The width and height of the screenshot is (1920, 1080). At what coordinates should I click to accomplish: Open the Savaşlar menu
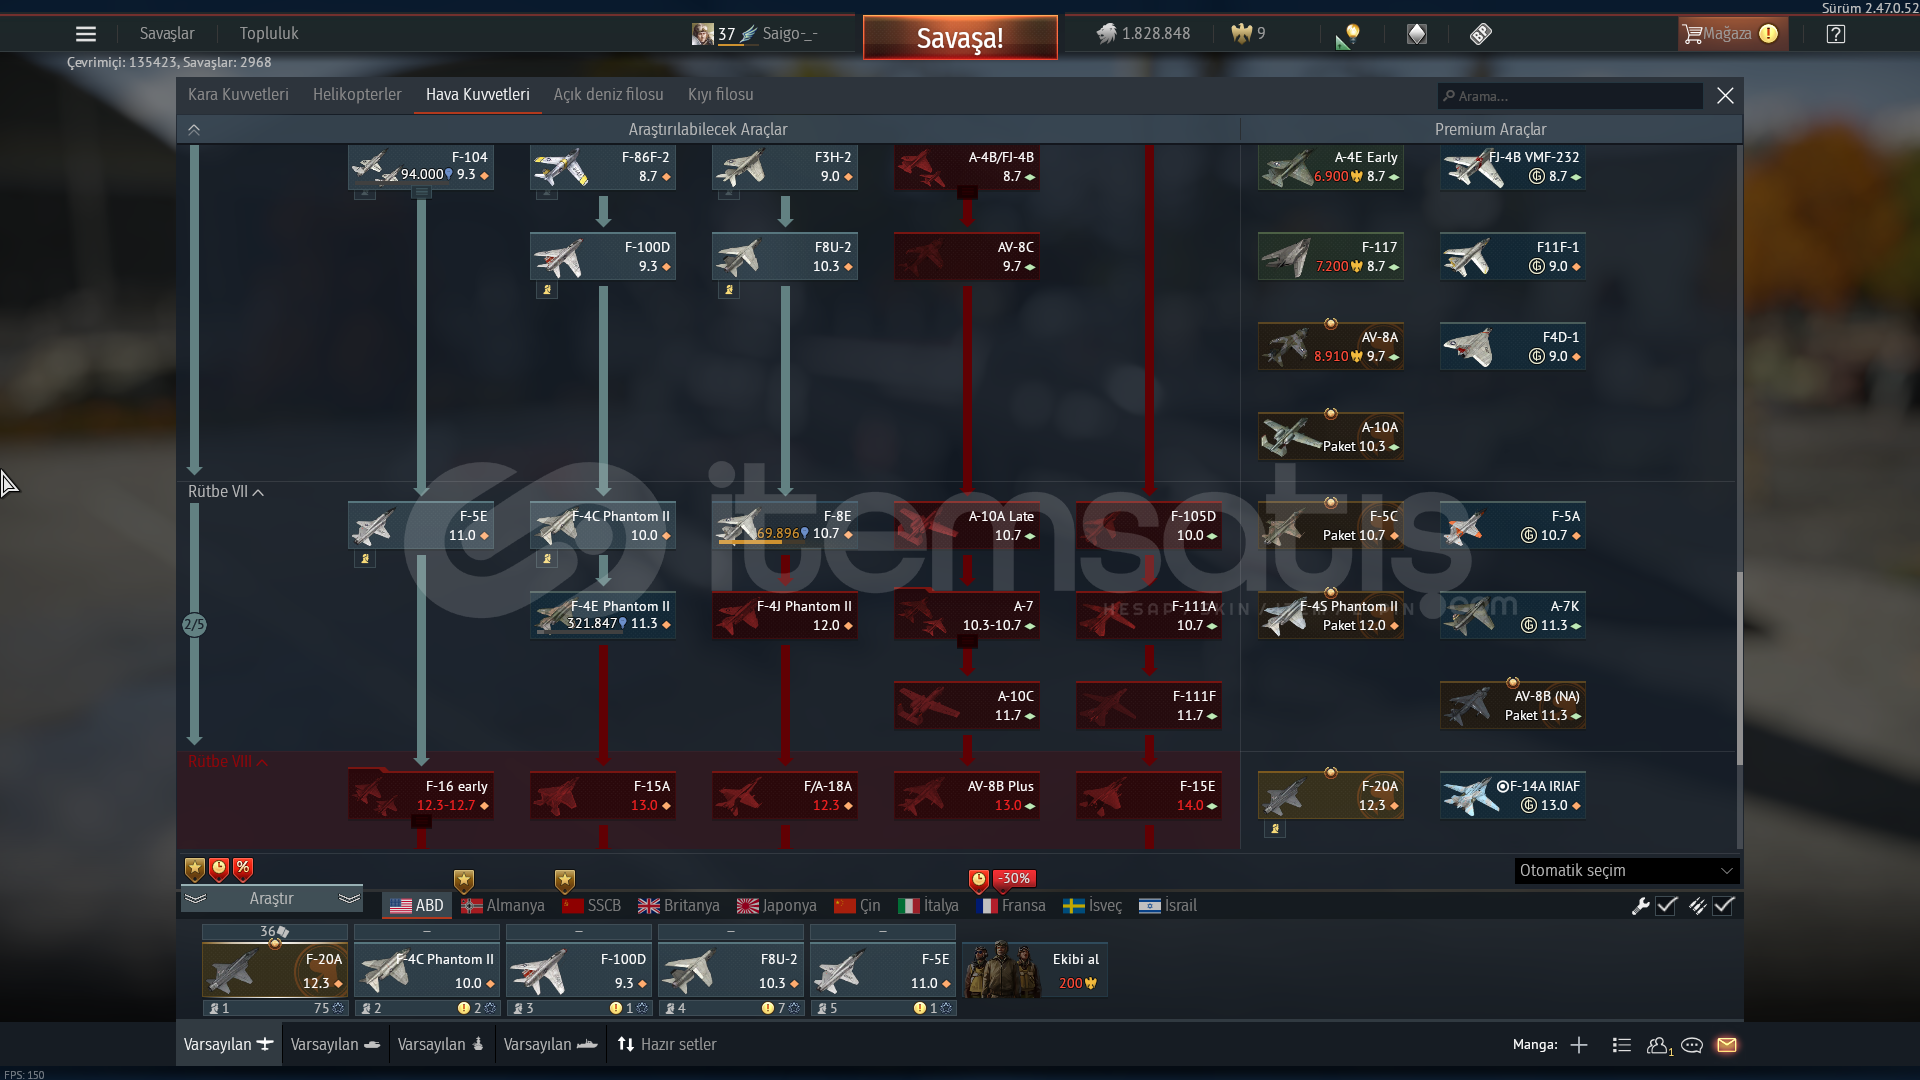tap(167, 34)
